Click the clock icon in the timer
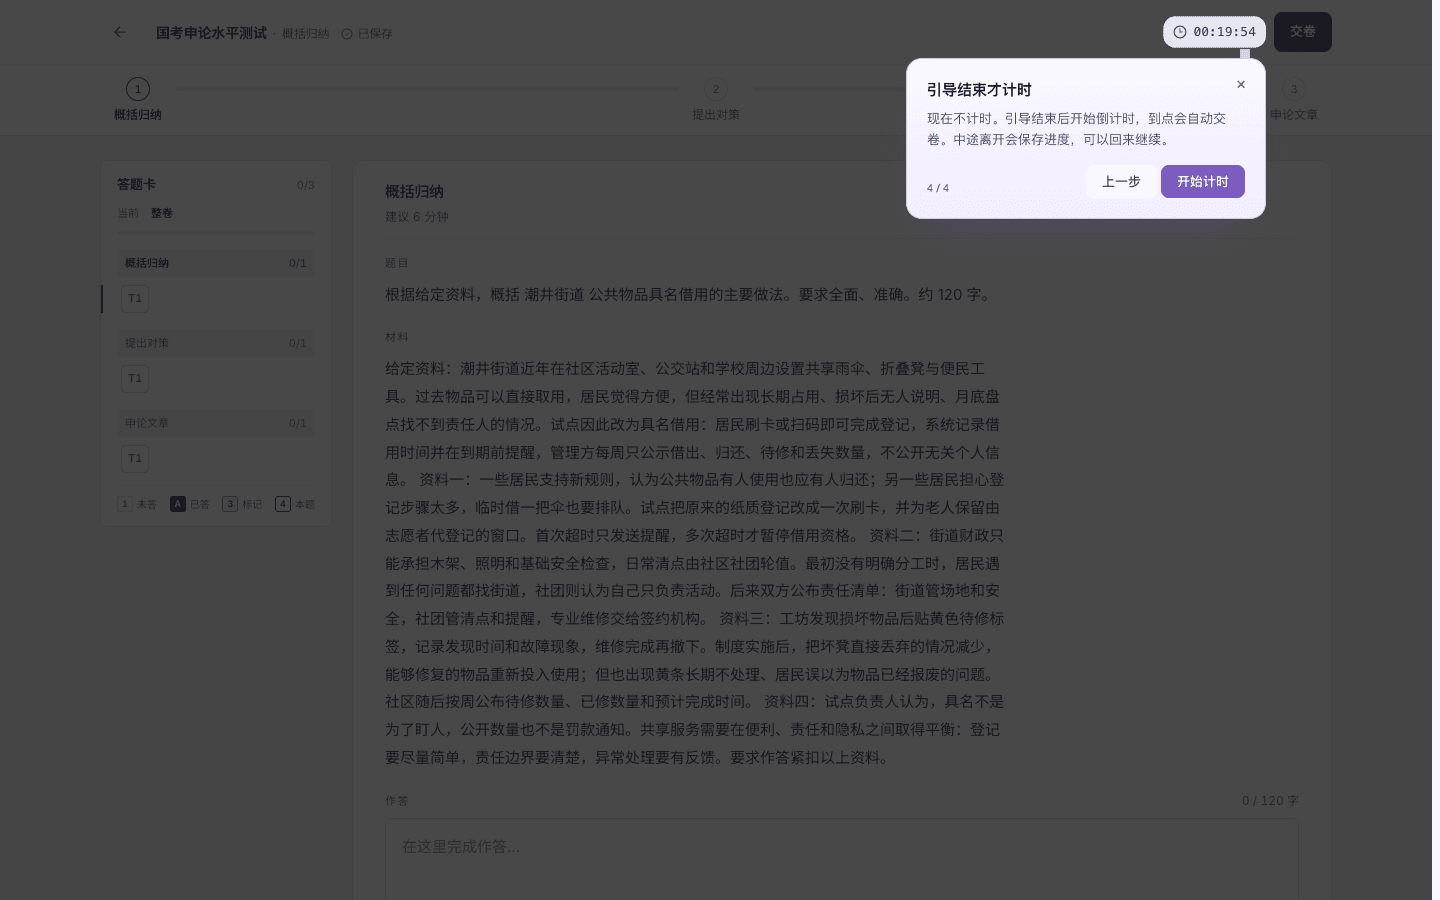 coord(1180,32)
